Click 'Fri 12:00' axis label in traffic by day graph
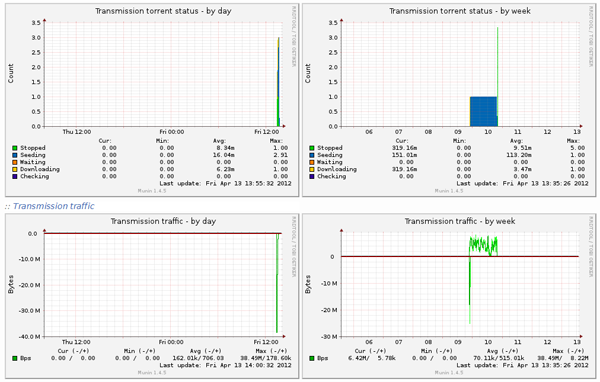 pyautogui.click(x=266, y=342)
